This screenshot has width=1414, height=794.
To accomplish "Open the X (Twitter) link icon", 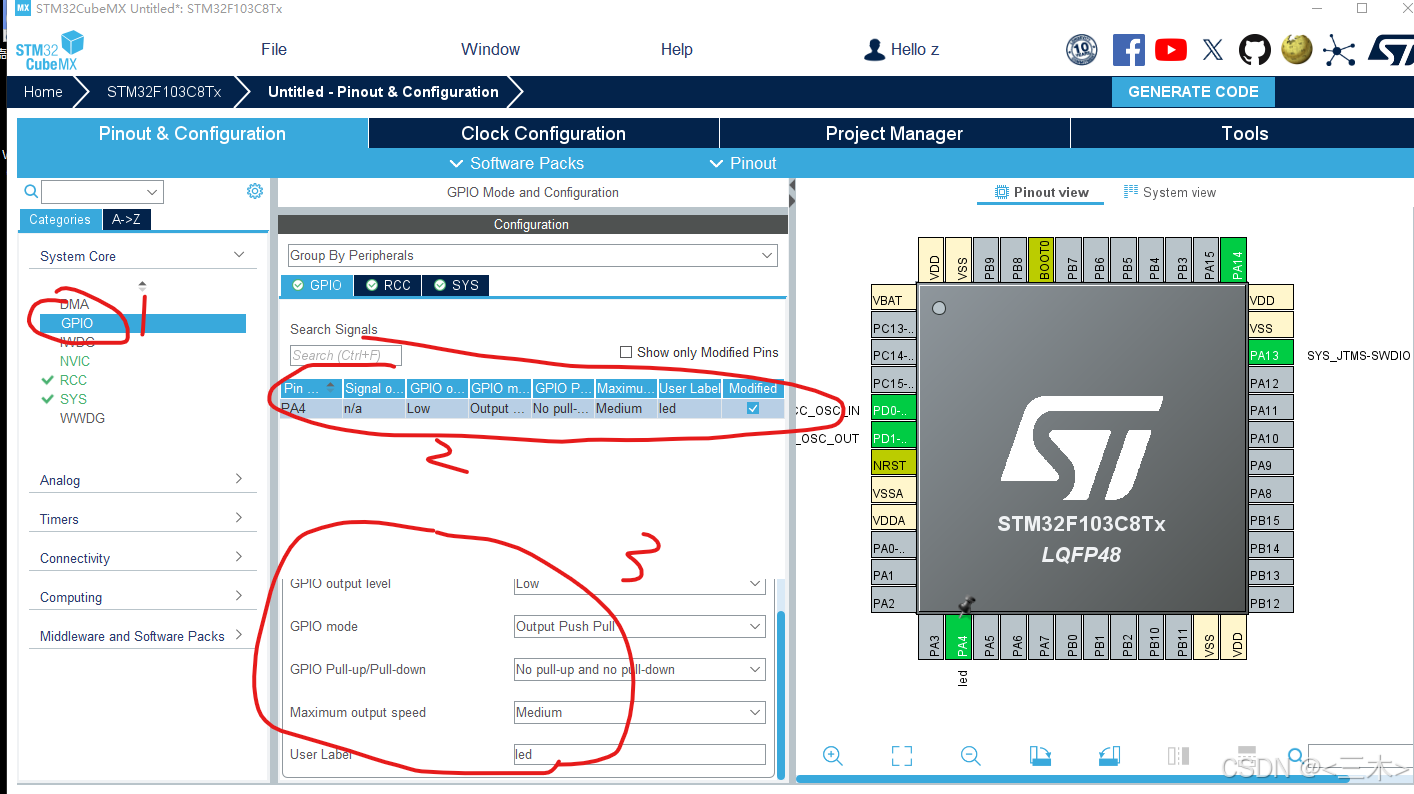I will tap(1212, 49).
